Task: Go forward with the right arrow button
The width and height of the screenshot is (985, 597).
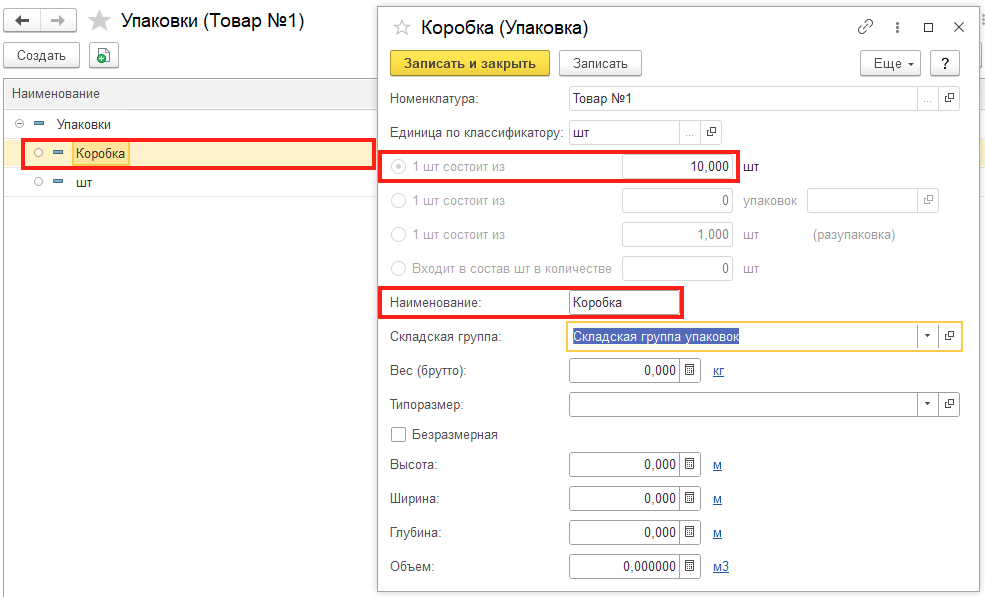Action: [58, 21]
